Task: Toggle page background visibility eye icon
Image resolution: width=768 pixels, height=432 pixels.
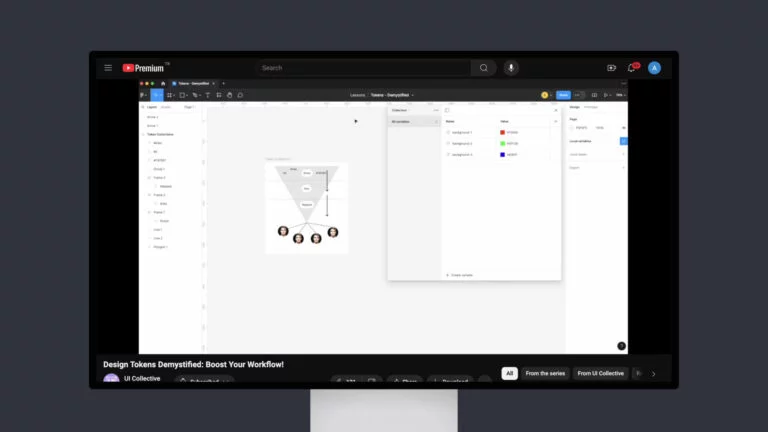Action: click(x=624, y=128)
